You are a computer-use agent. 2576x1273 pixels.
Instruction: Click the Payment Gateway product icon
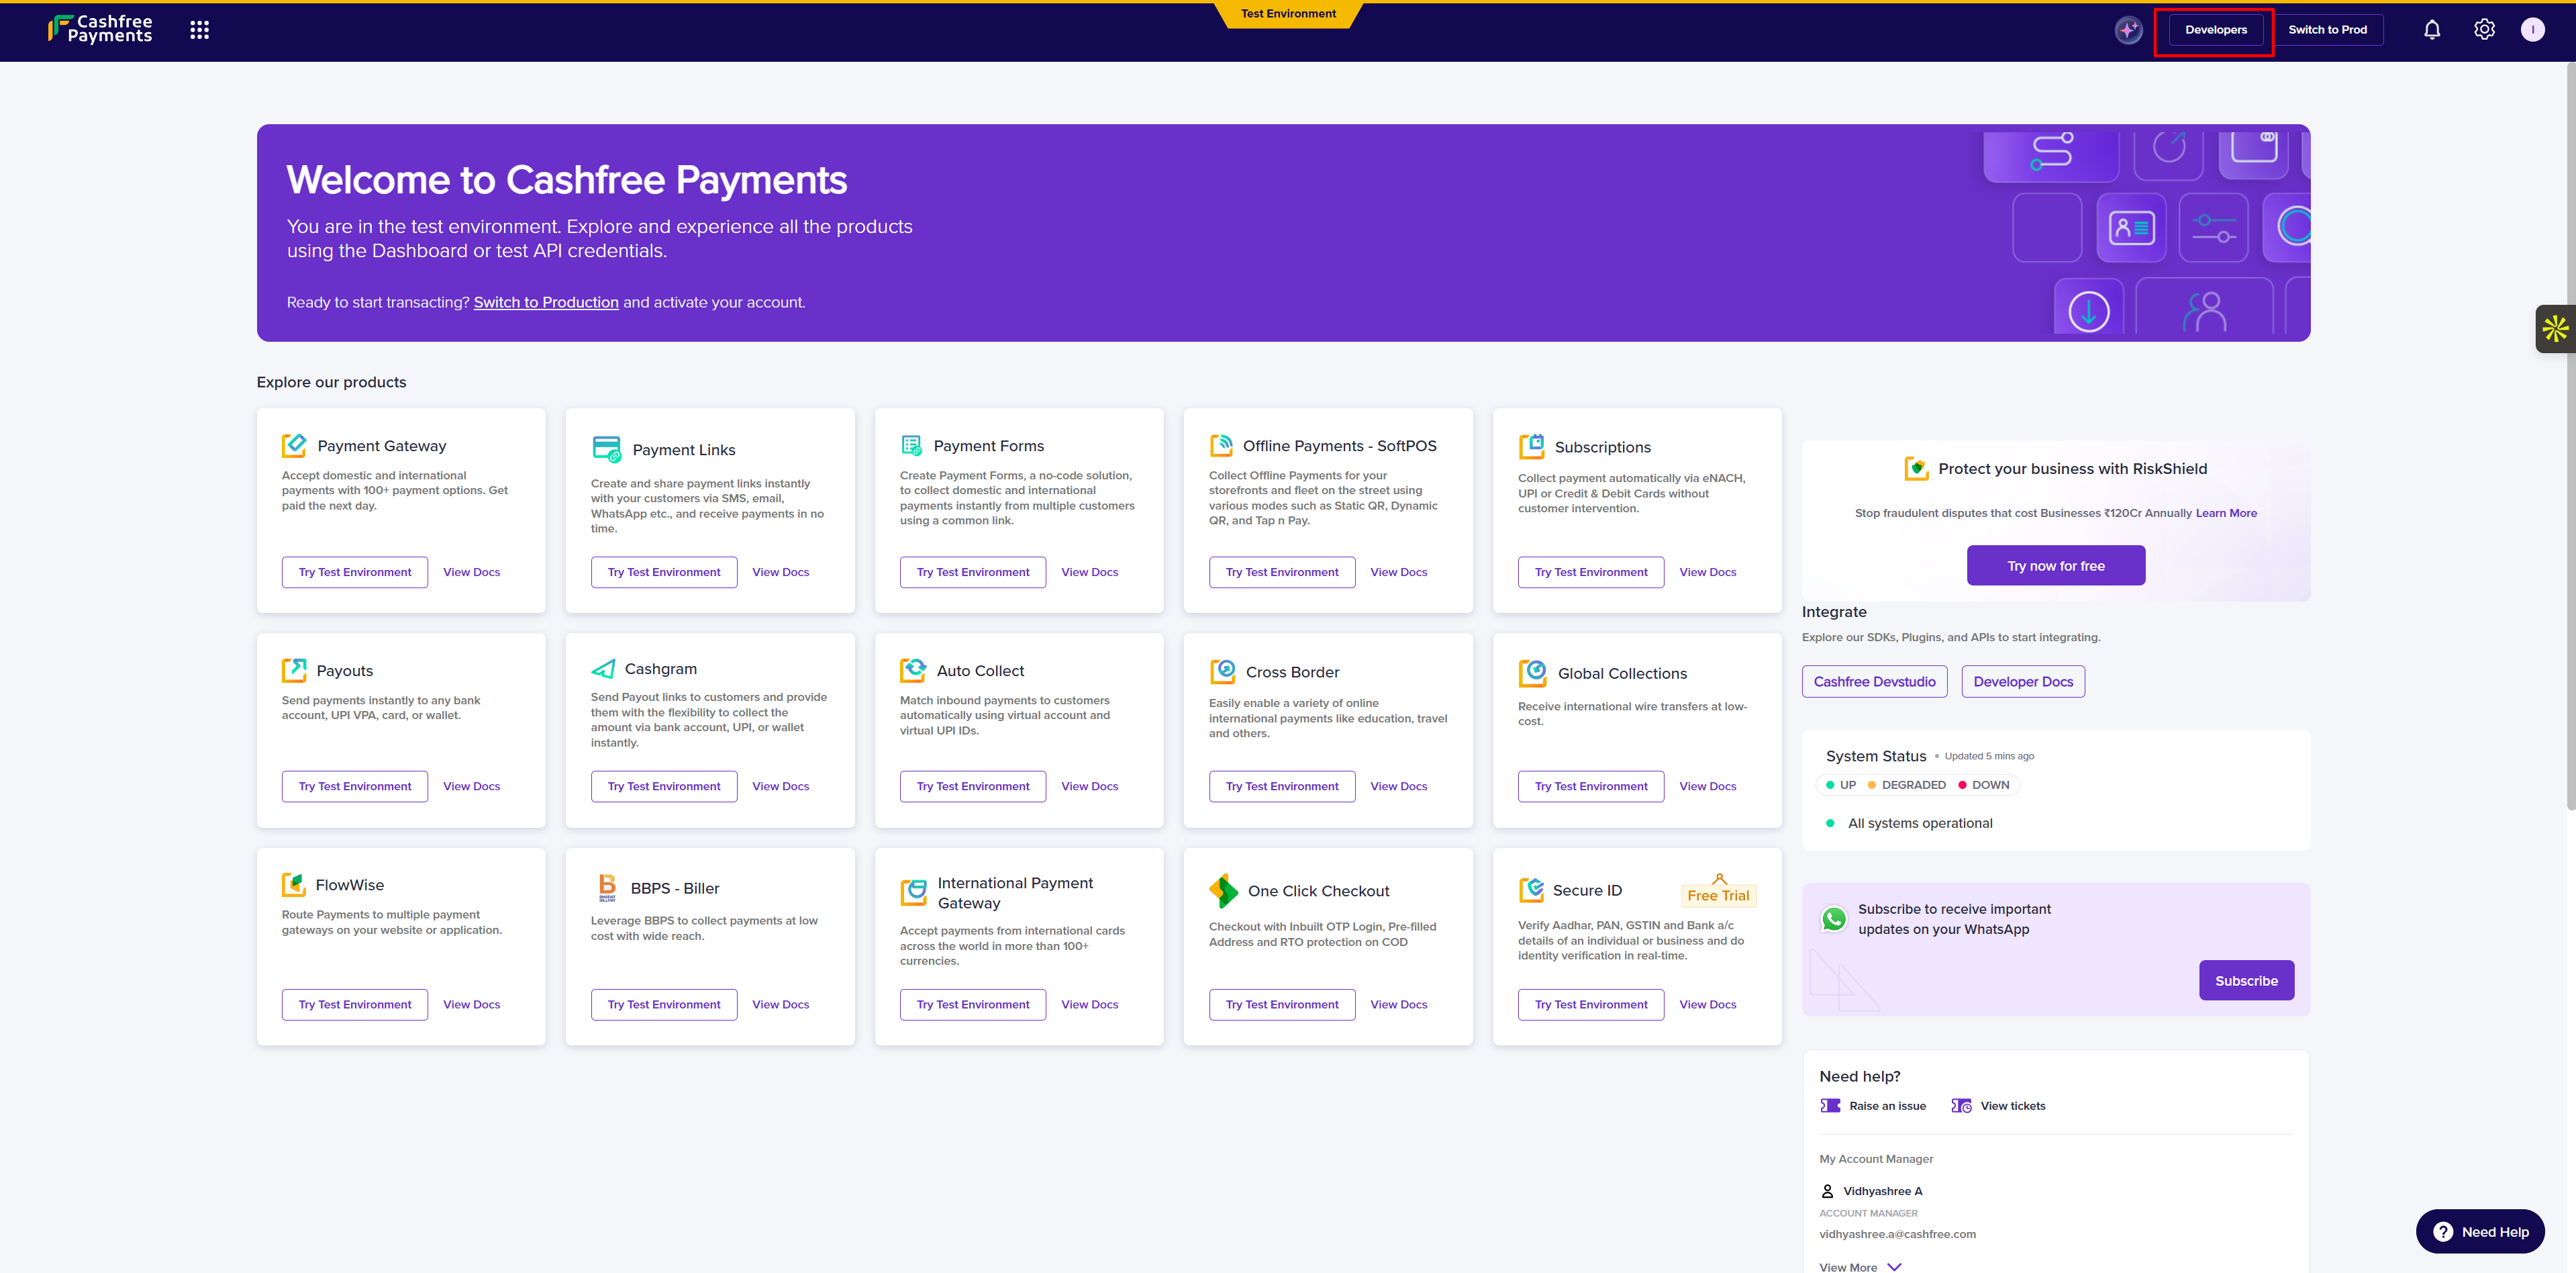(294, 445)
